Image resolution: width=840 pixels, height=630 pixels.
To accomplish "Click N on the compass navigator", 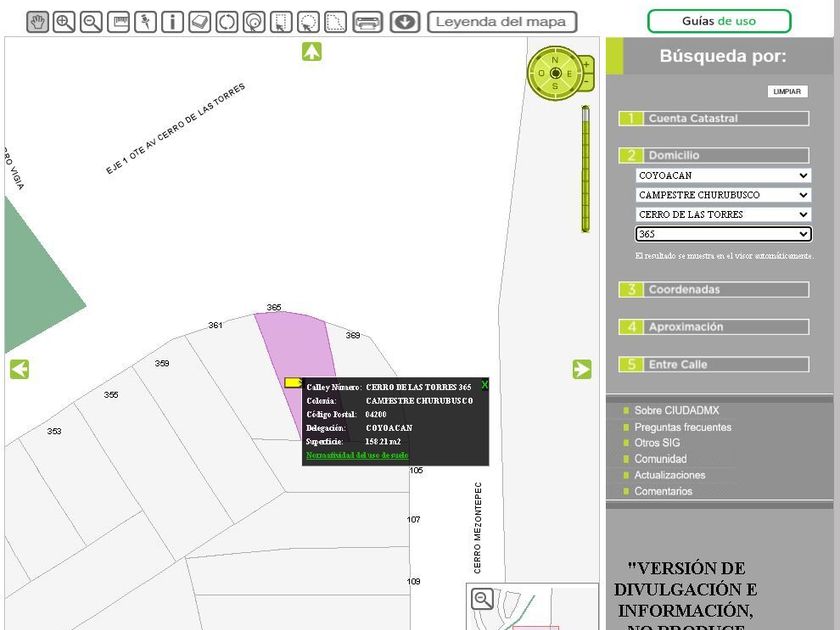I will (555, 59).
